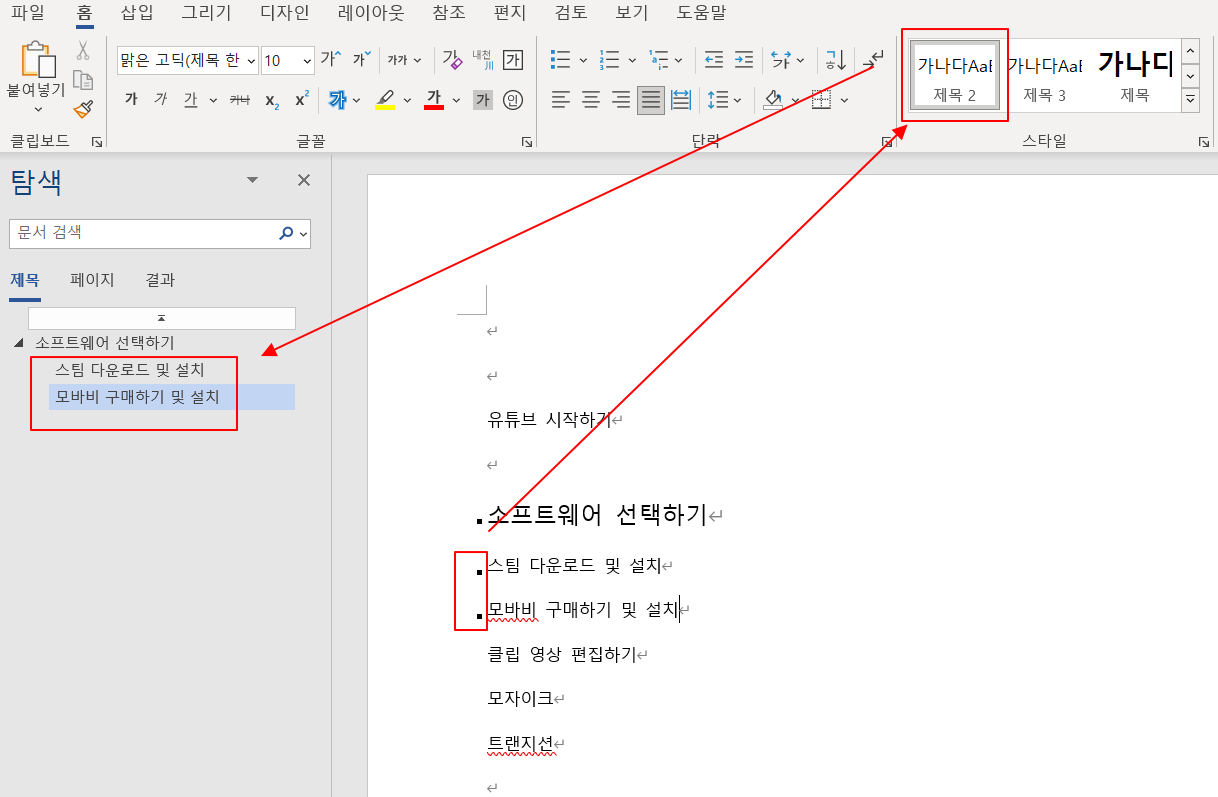Toggle bold formatting
The height and width of the screenshot is (797, 1218).
(x=131, y=100)
